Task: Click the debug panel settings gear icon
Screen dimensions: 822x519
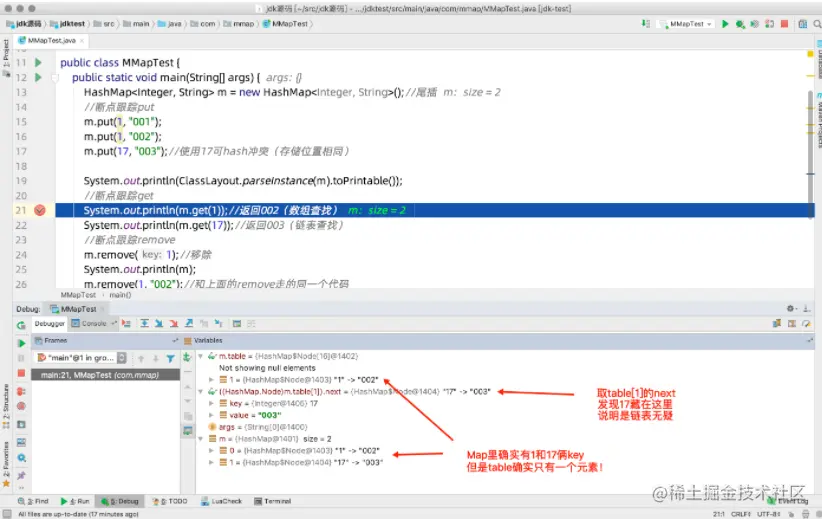Action: (791, 309)
